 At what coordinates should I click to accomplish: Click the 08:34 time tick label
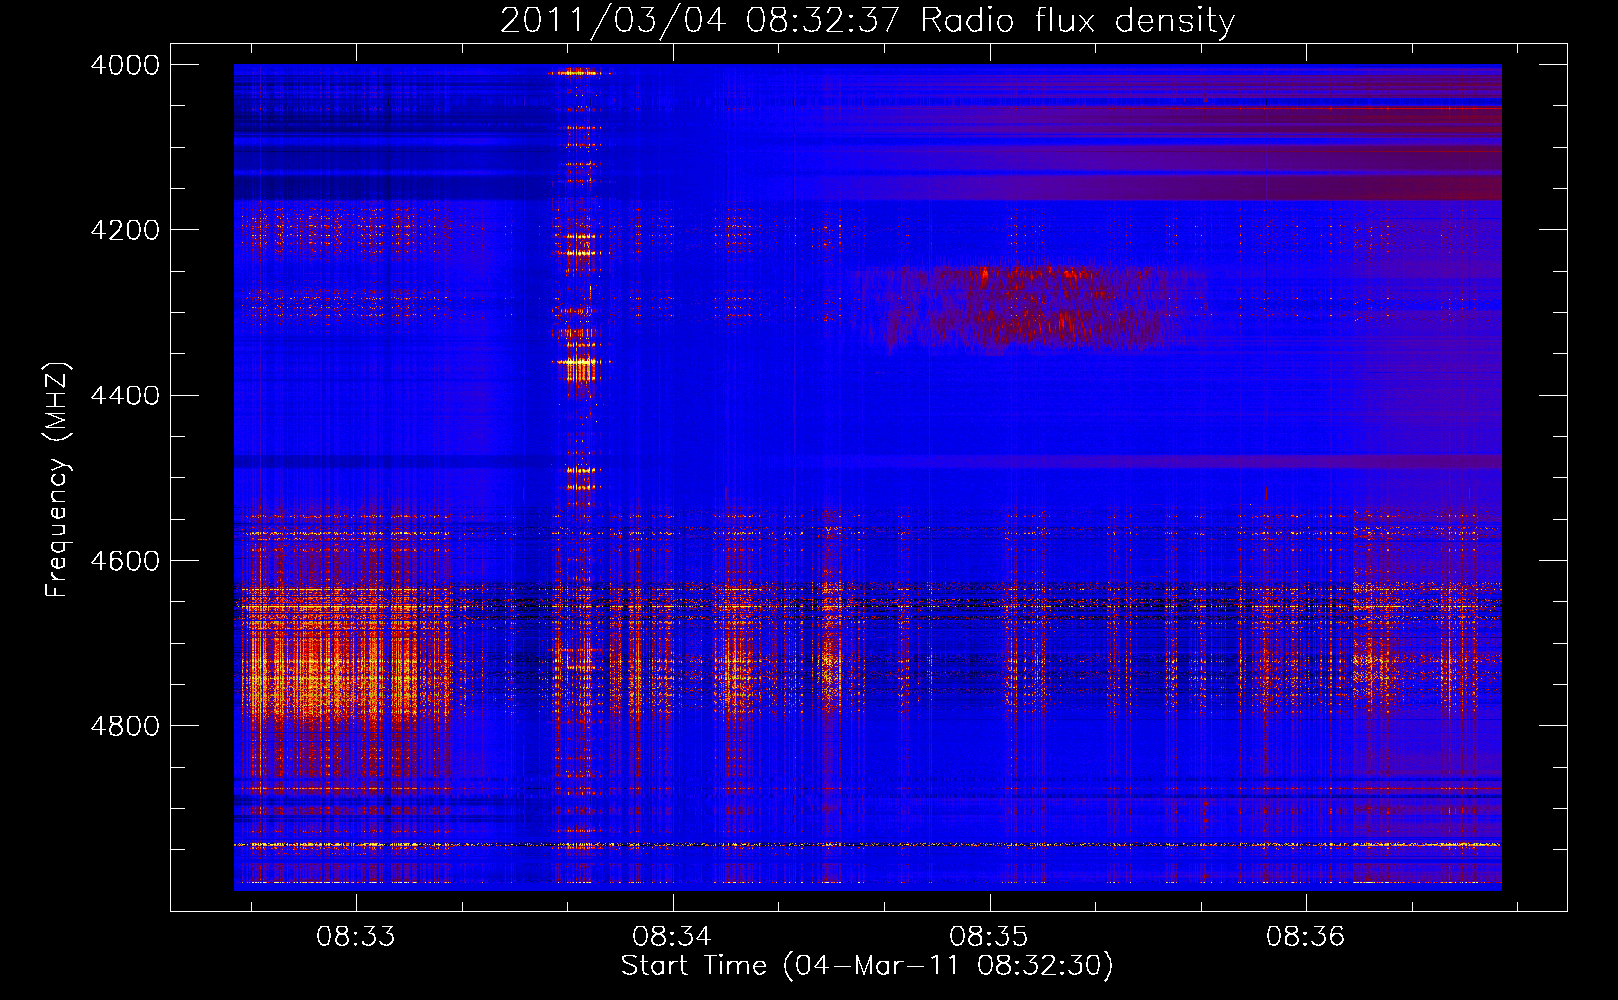[672, 937]
